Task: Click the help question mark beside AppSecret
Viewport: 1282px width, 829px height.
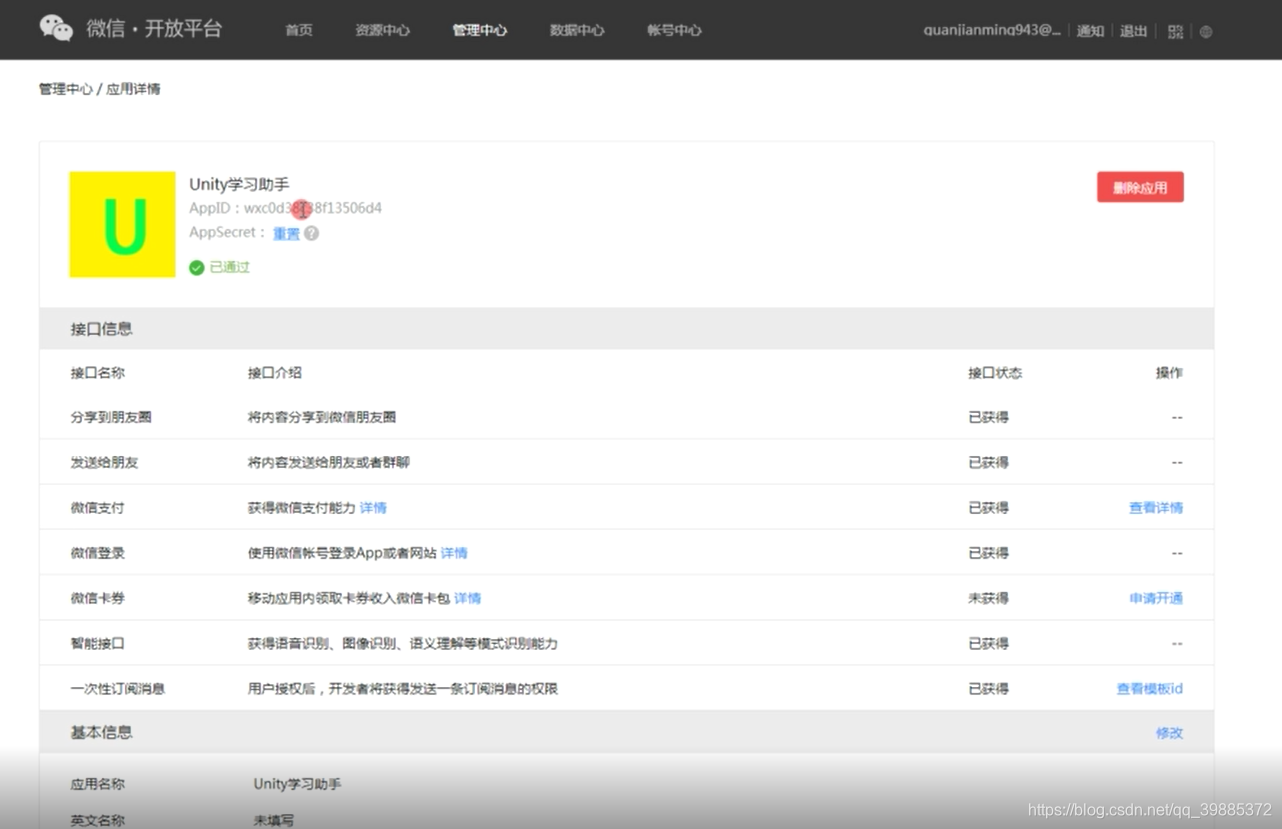Action: 312,233
